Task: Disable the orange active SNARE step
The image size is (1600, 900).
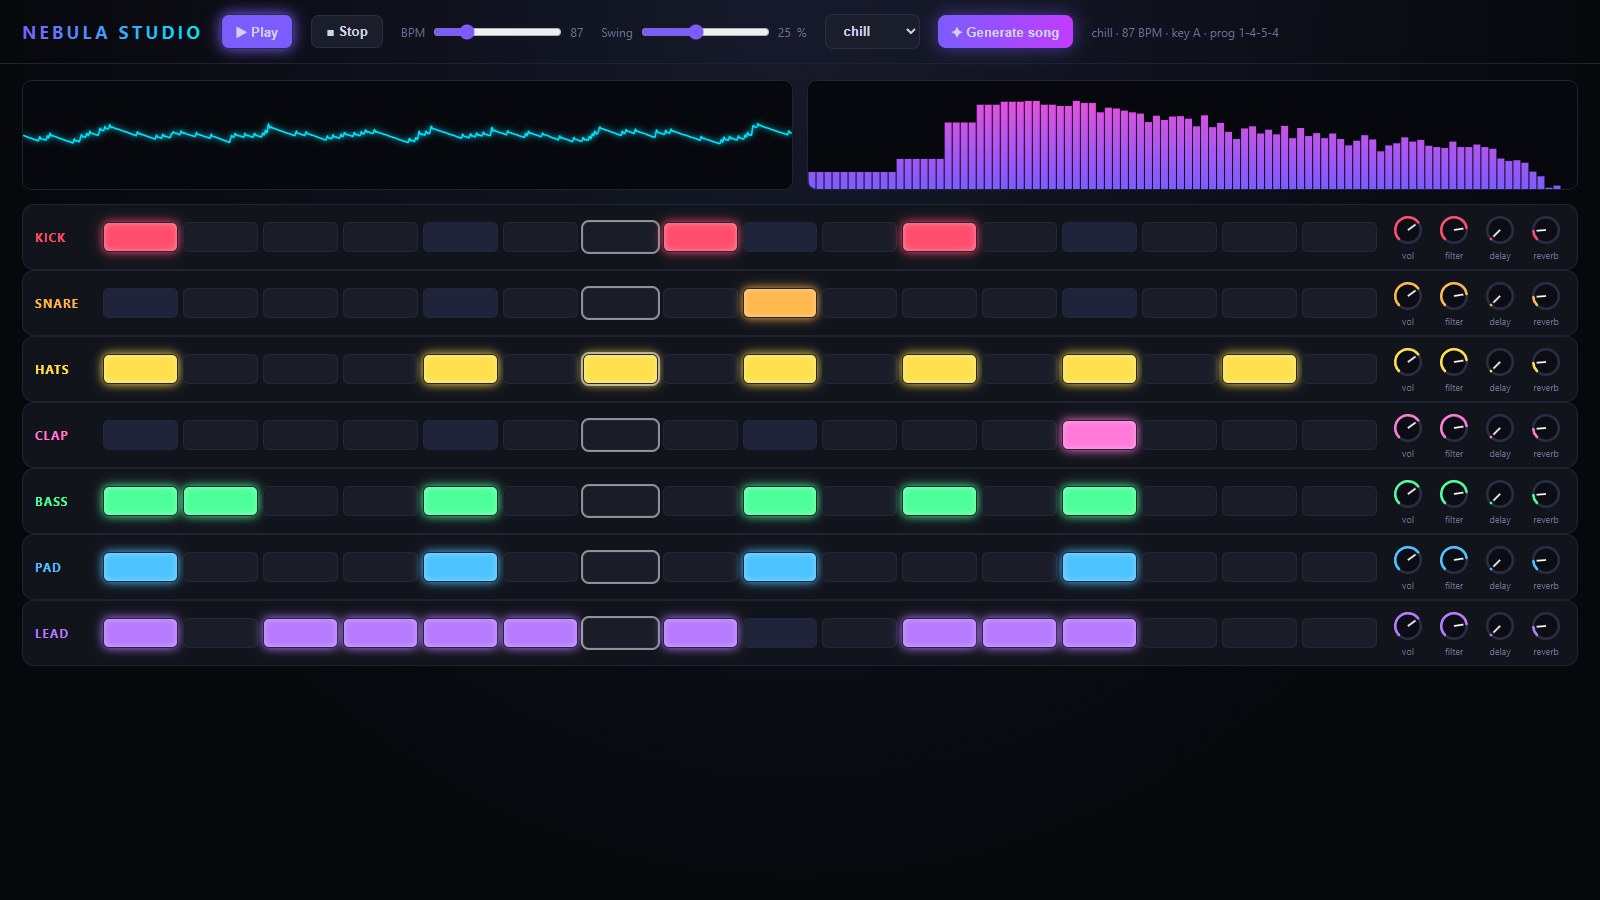Action: click(780, 303)
